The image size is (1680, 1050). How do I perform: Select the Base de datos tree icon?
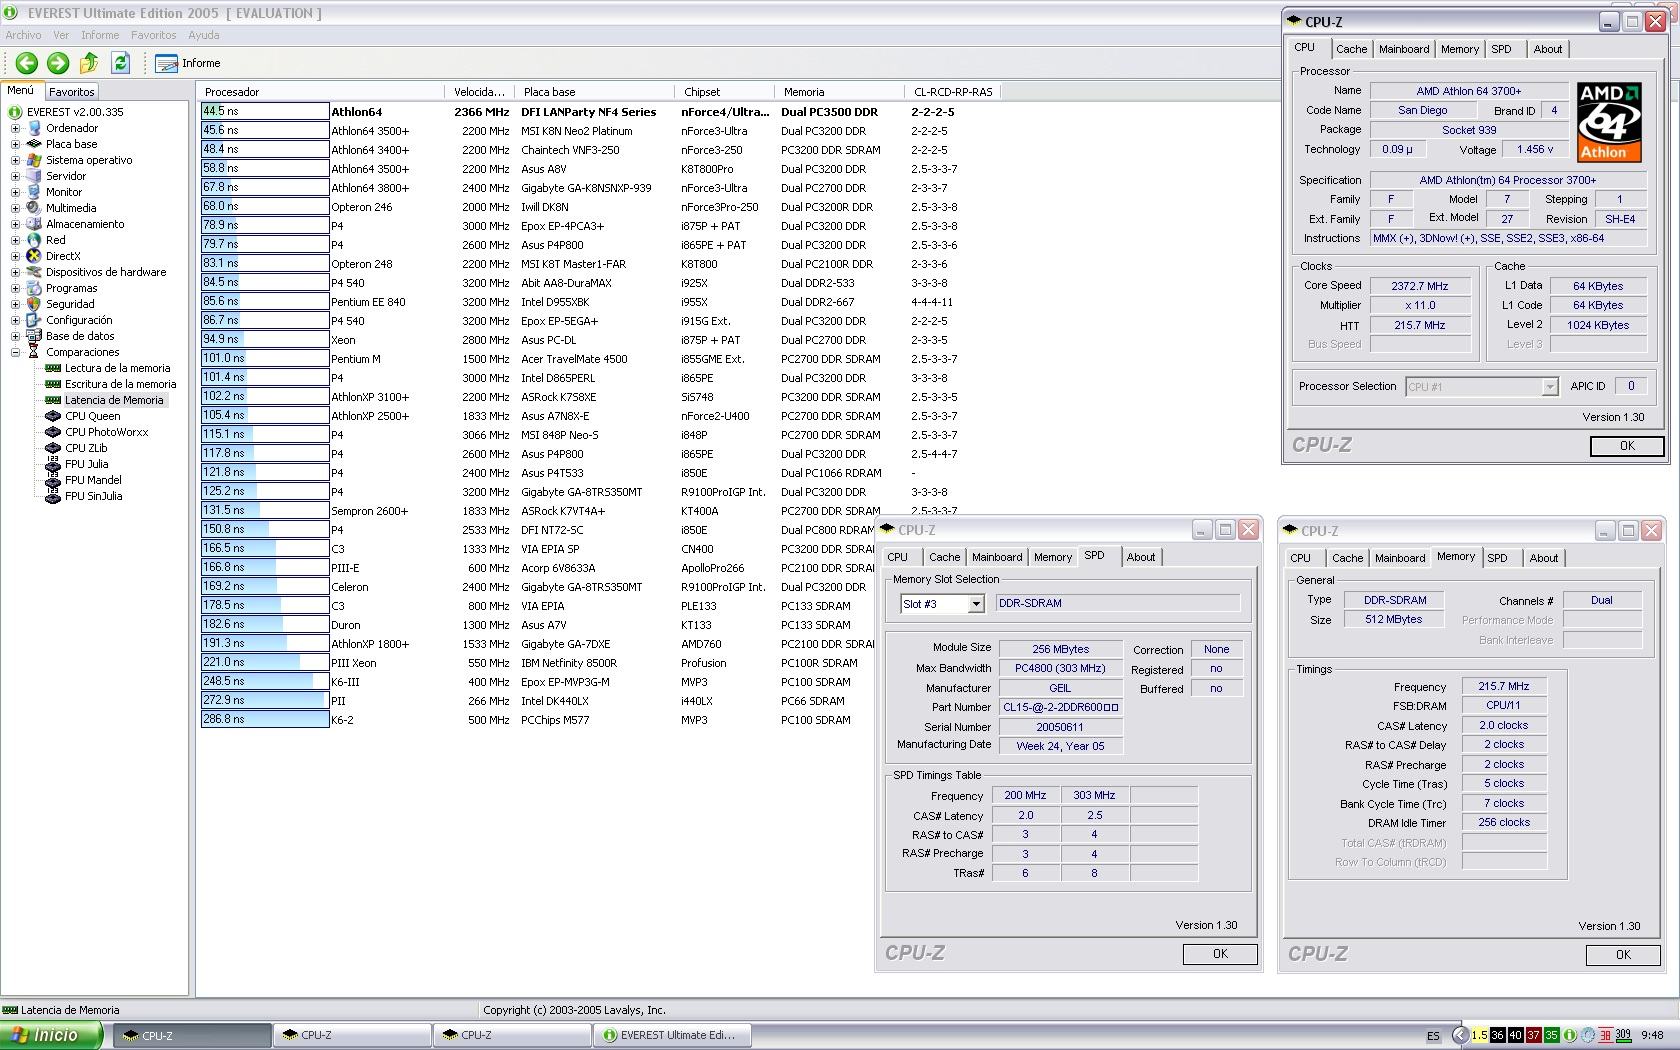(34, 336)
